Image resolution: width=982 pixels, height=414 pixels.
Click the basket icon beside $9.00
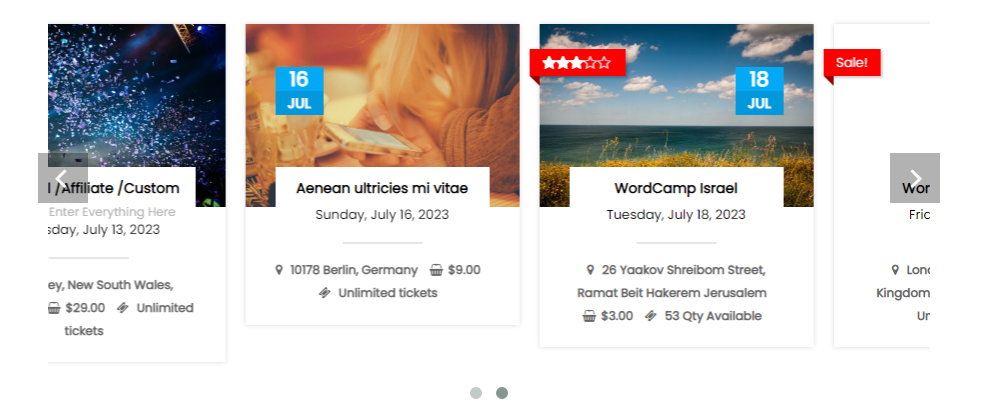point(436,270)
